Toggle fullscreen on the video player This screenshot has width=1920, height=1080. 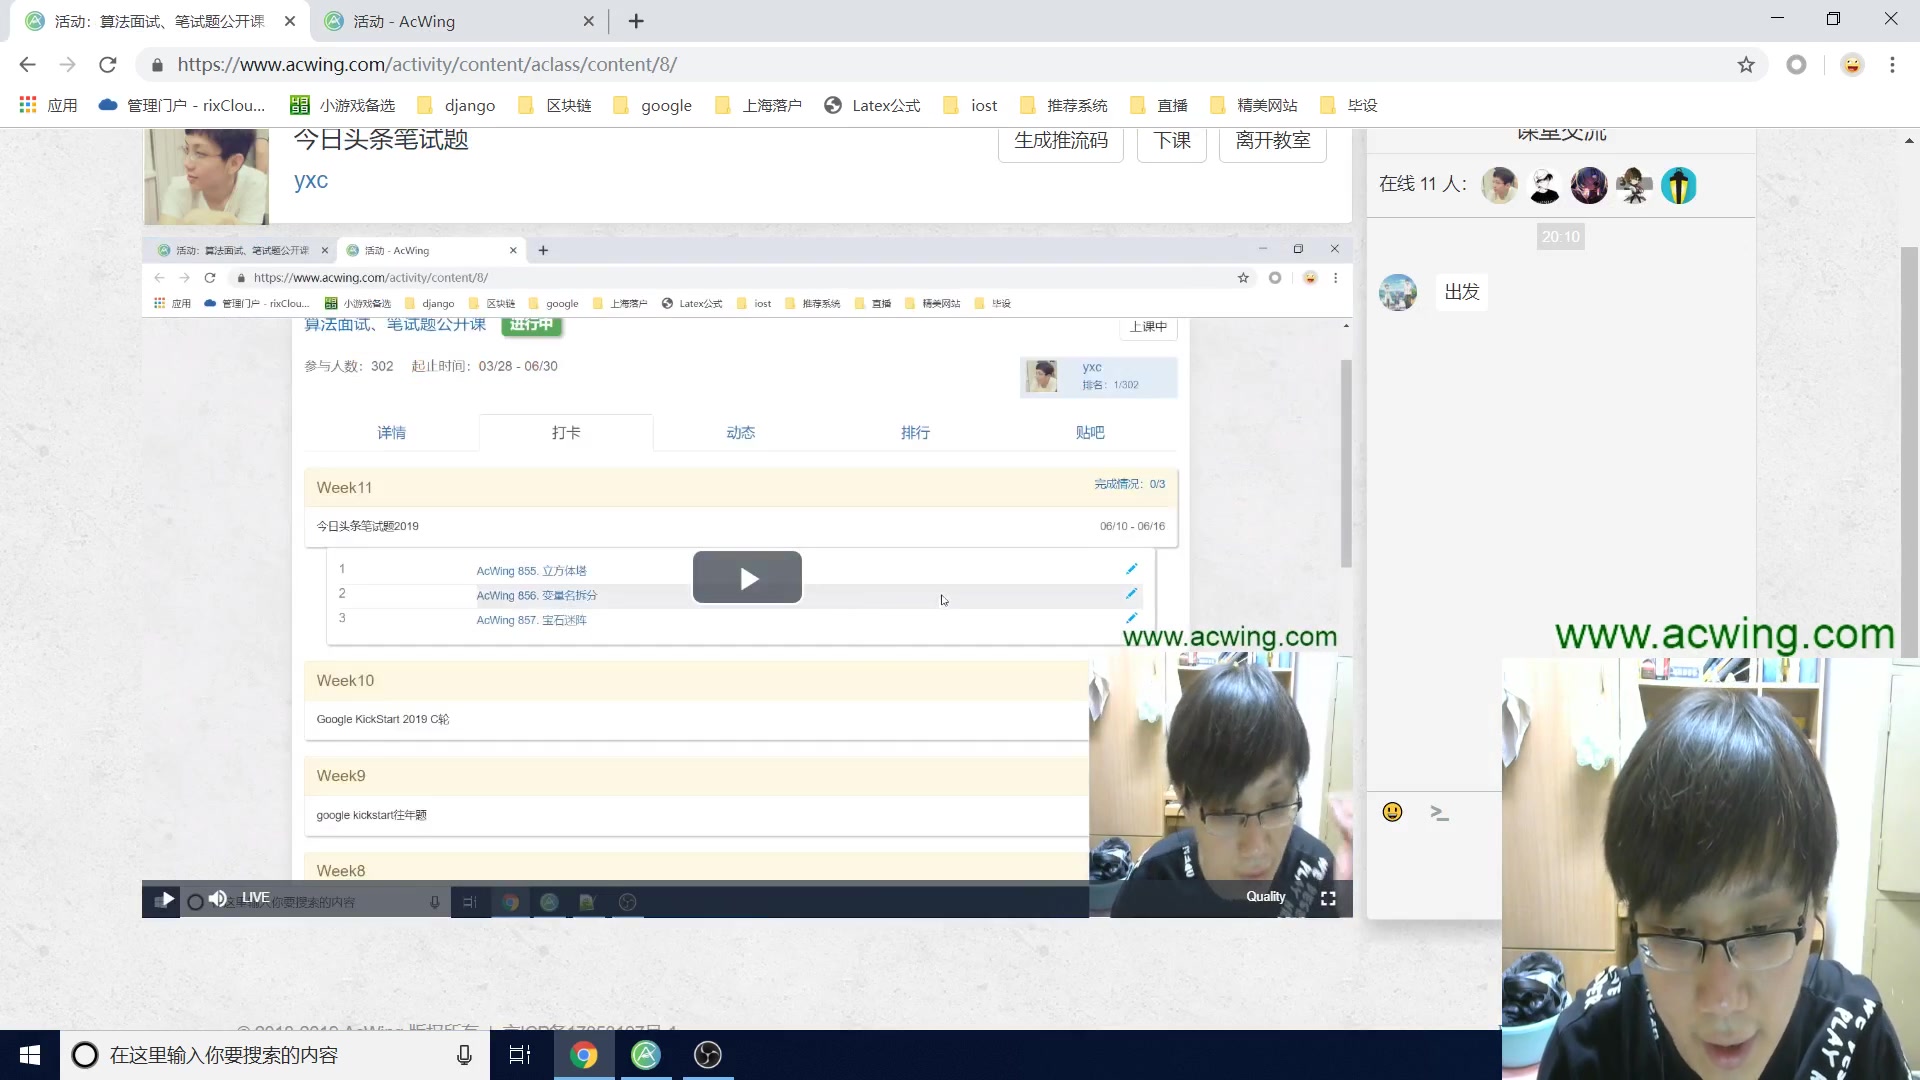[1328, 899]
